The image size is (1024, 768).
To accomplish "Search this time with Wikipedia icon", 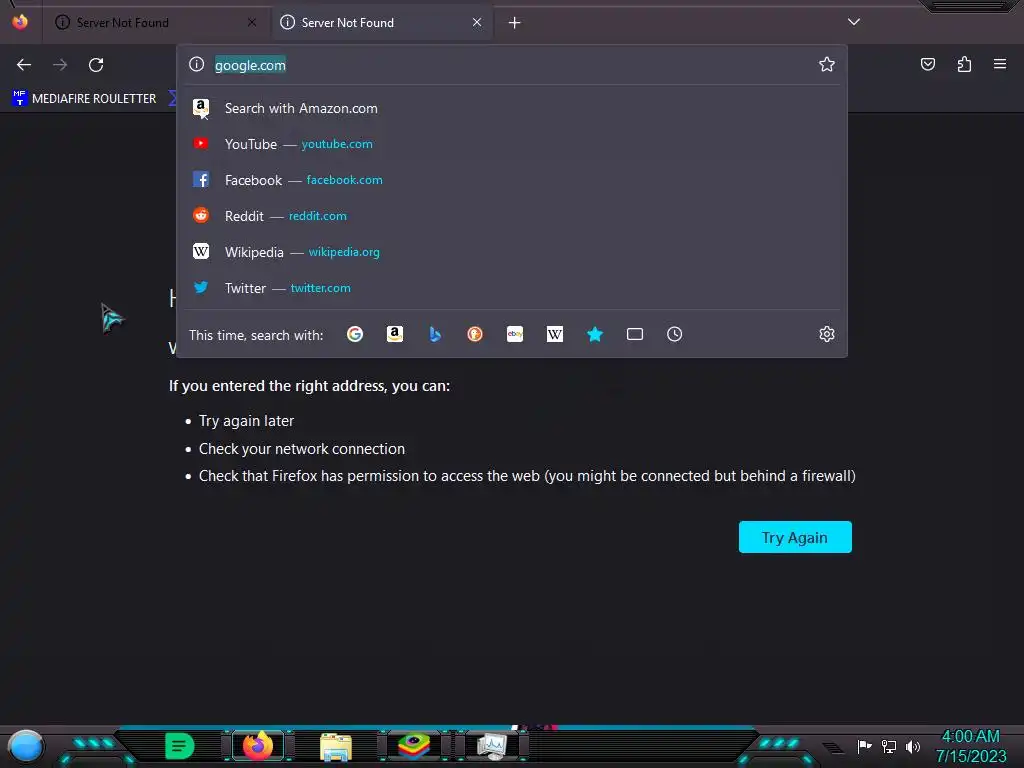I will point(554,334).
